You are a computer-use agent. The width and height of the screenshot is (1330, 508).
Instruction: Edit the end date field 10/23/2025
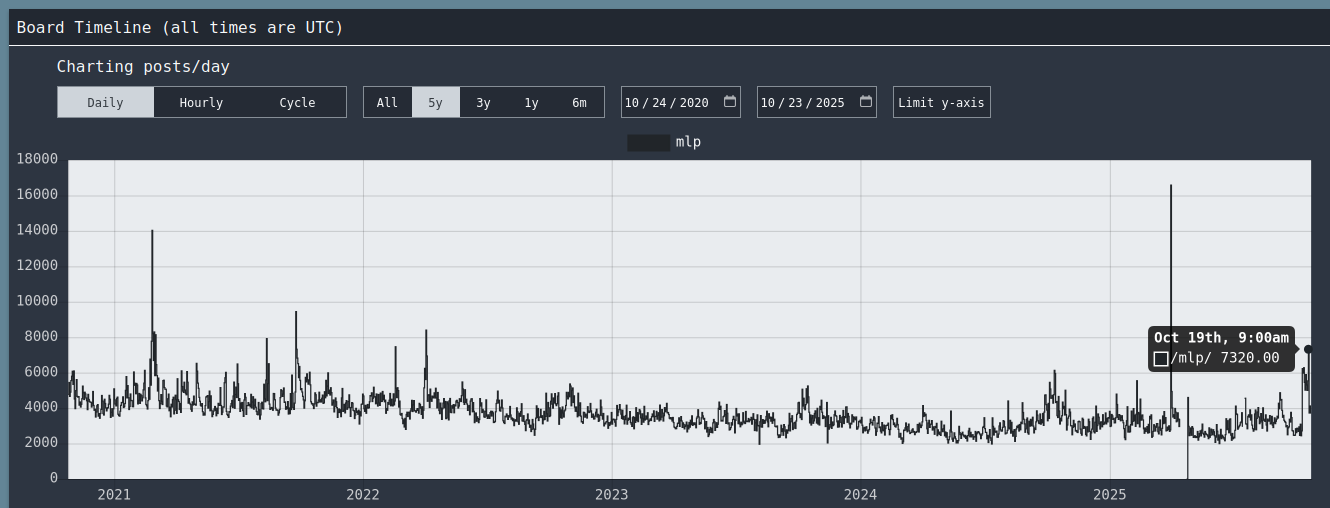817,102
